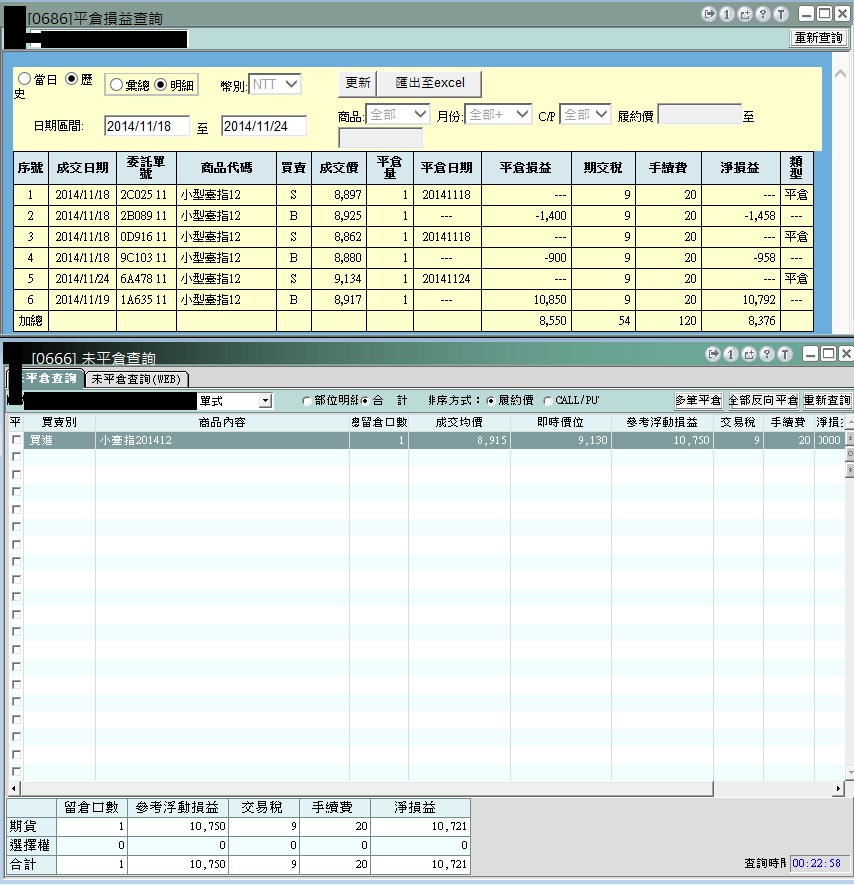Click the add-window icon in 平倉損益查詢 title bar
Viewport: 854px width, 885px height.
pos(745,14)
